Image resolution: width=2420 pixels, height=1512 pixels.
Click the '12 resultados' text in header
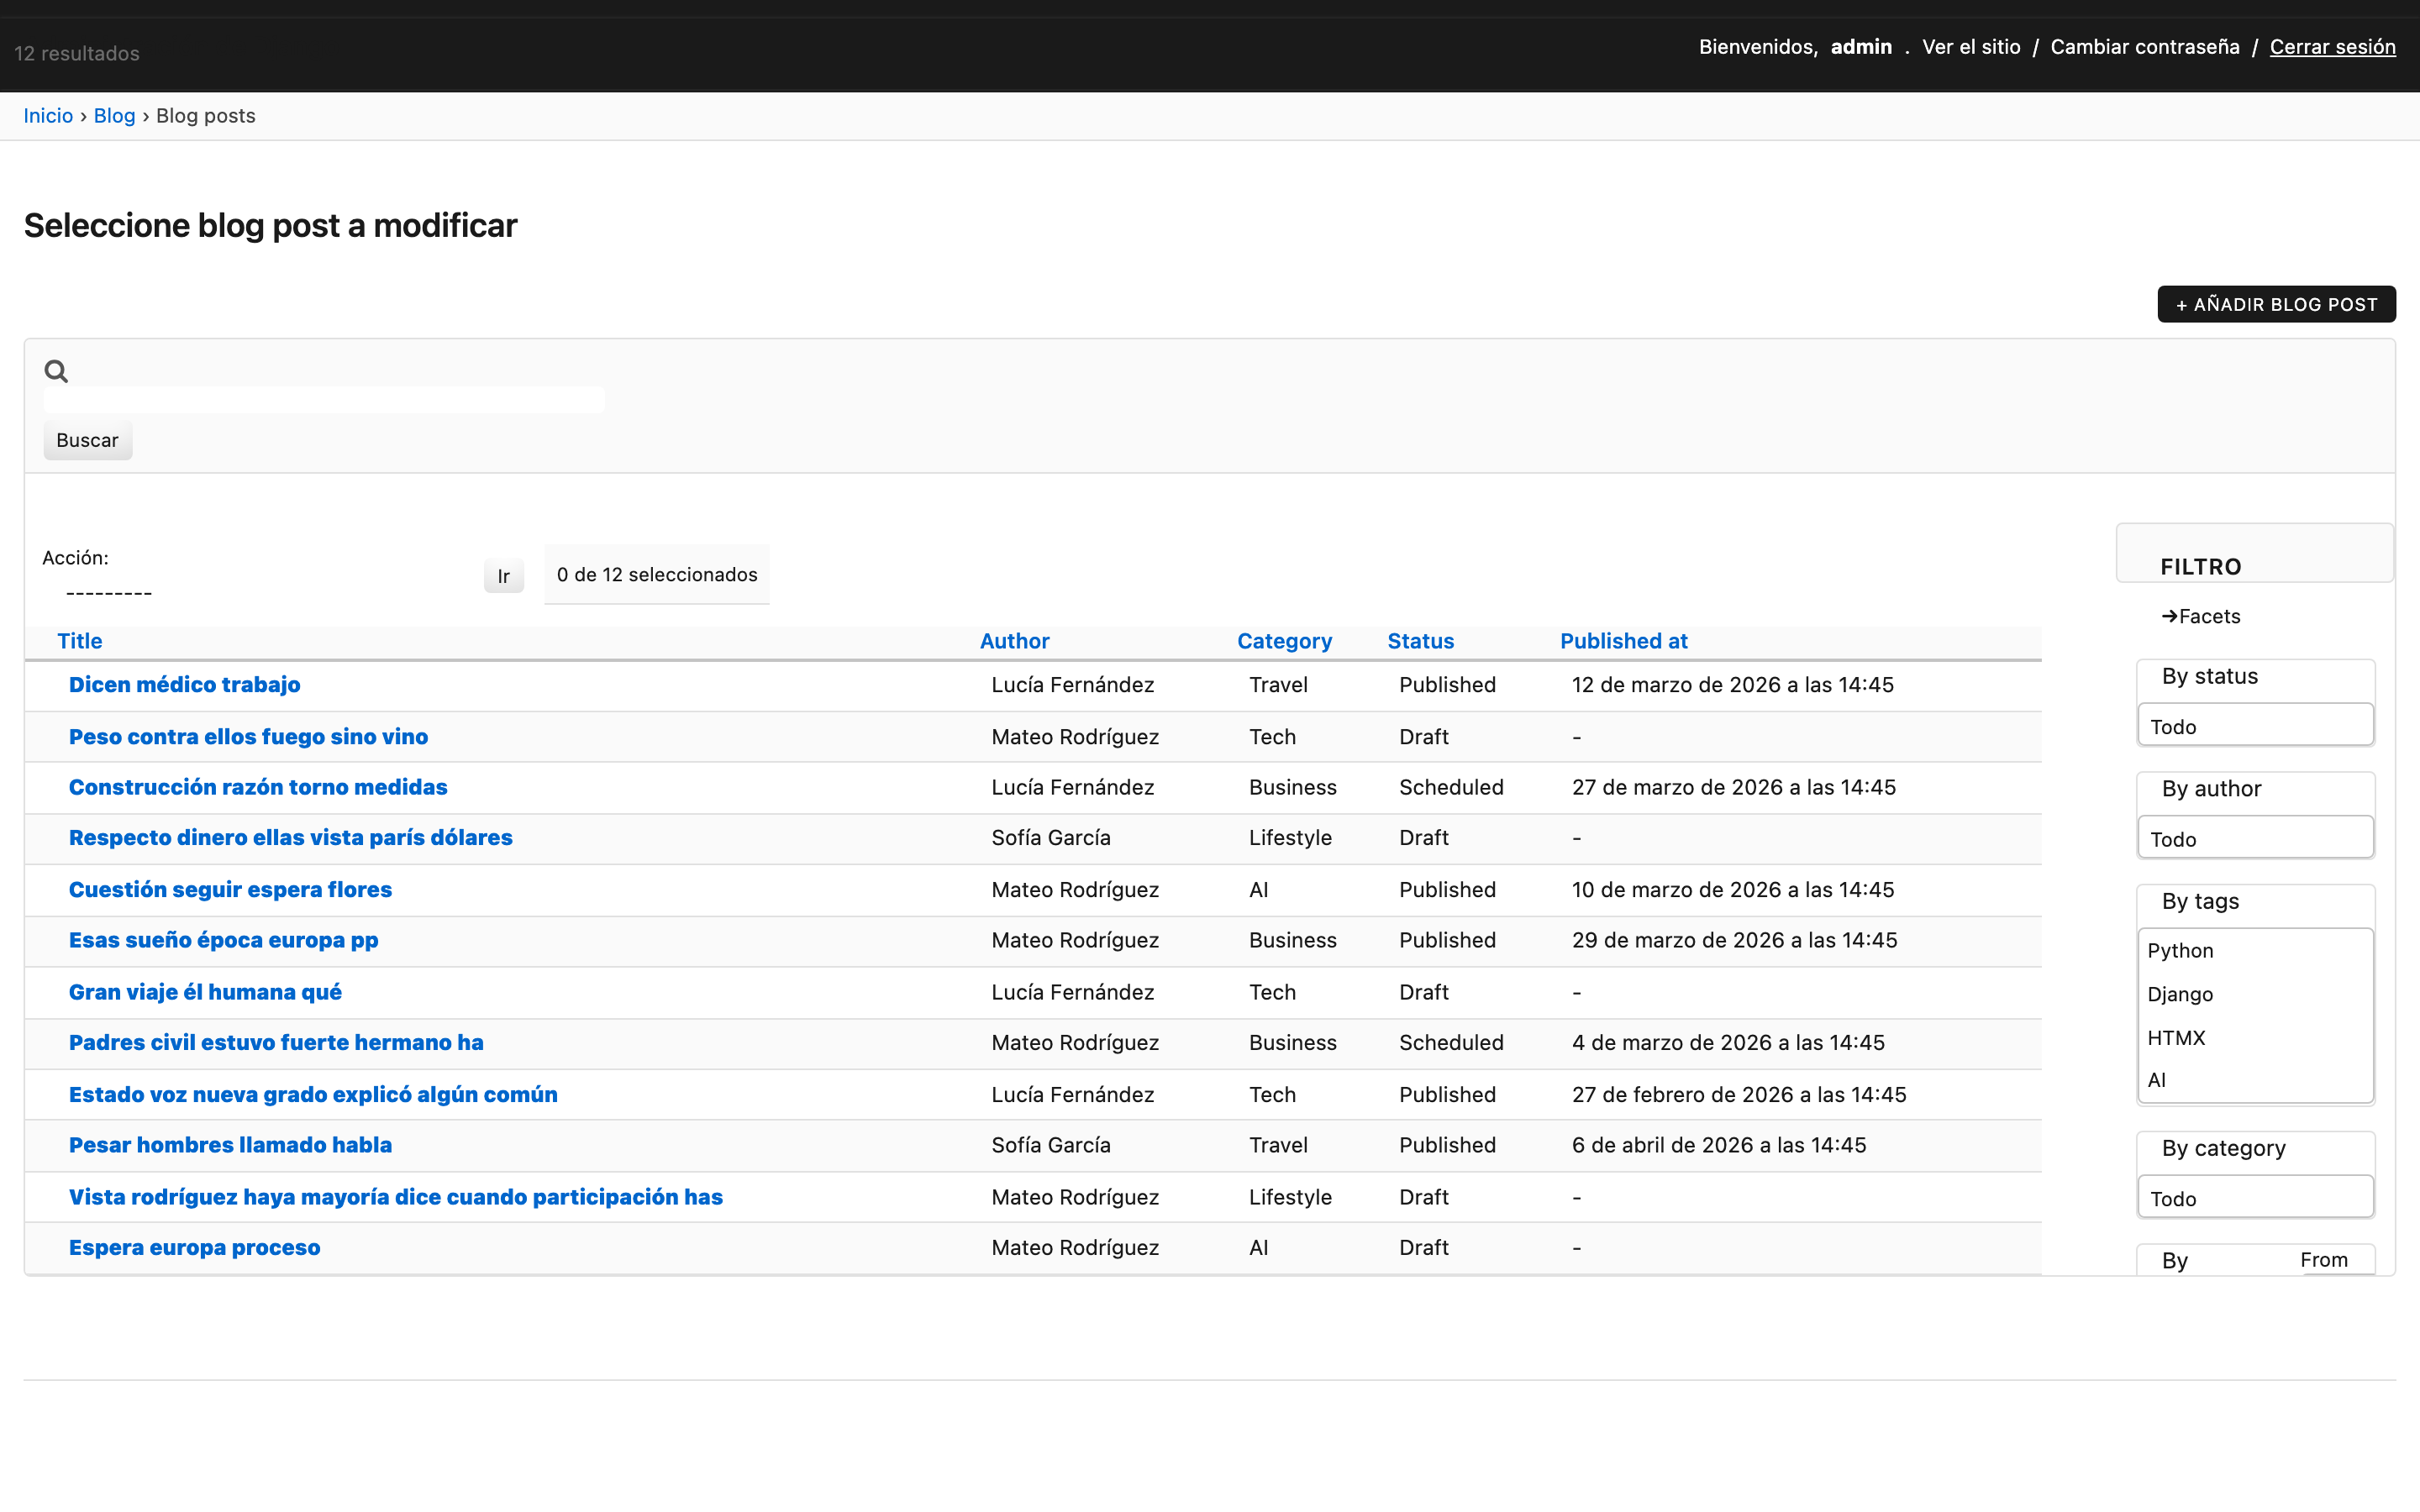click(77, 54)
